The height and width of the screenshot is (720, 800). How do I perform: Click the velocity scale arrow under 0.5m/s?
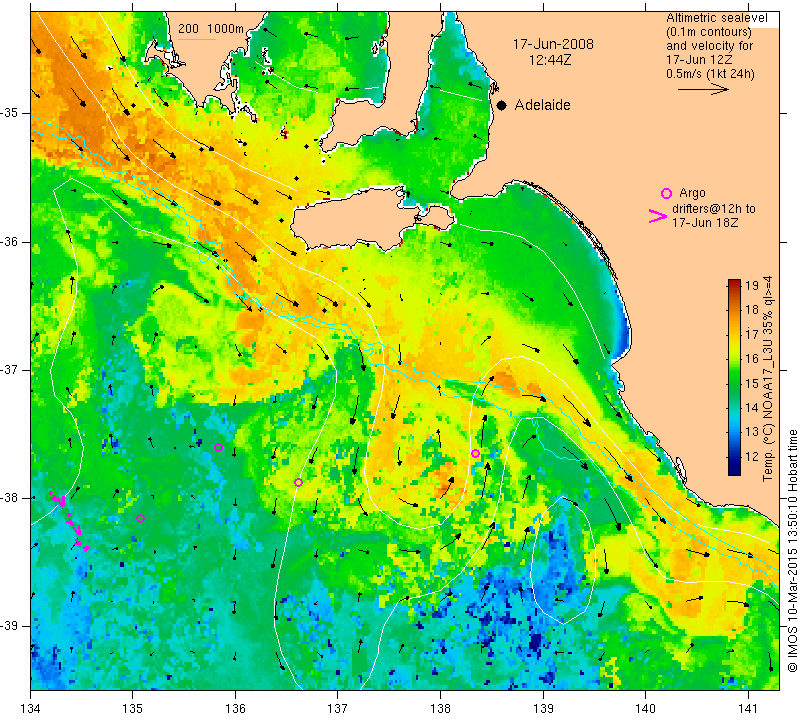[x=703, y=89]
